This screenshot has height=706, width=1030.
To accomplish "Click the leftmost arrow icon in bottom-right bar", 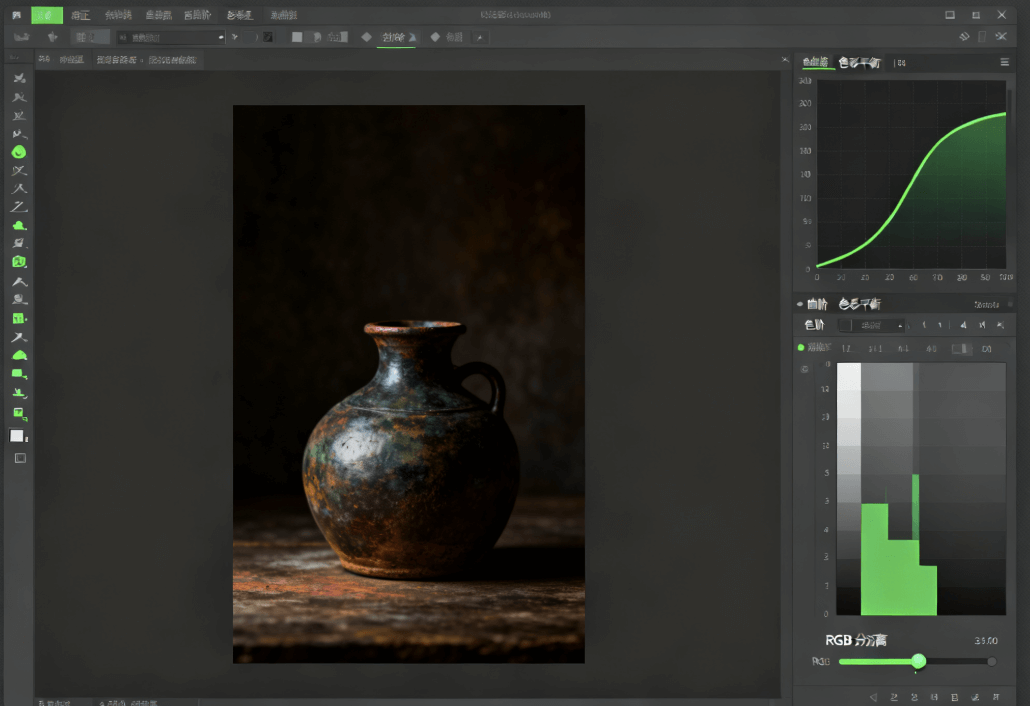I will coord(873,696).
